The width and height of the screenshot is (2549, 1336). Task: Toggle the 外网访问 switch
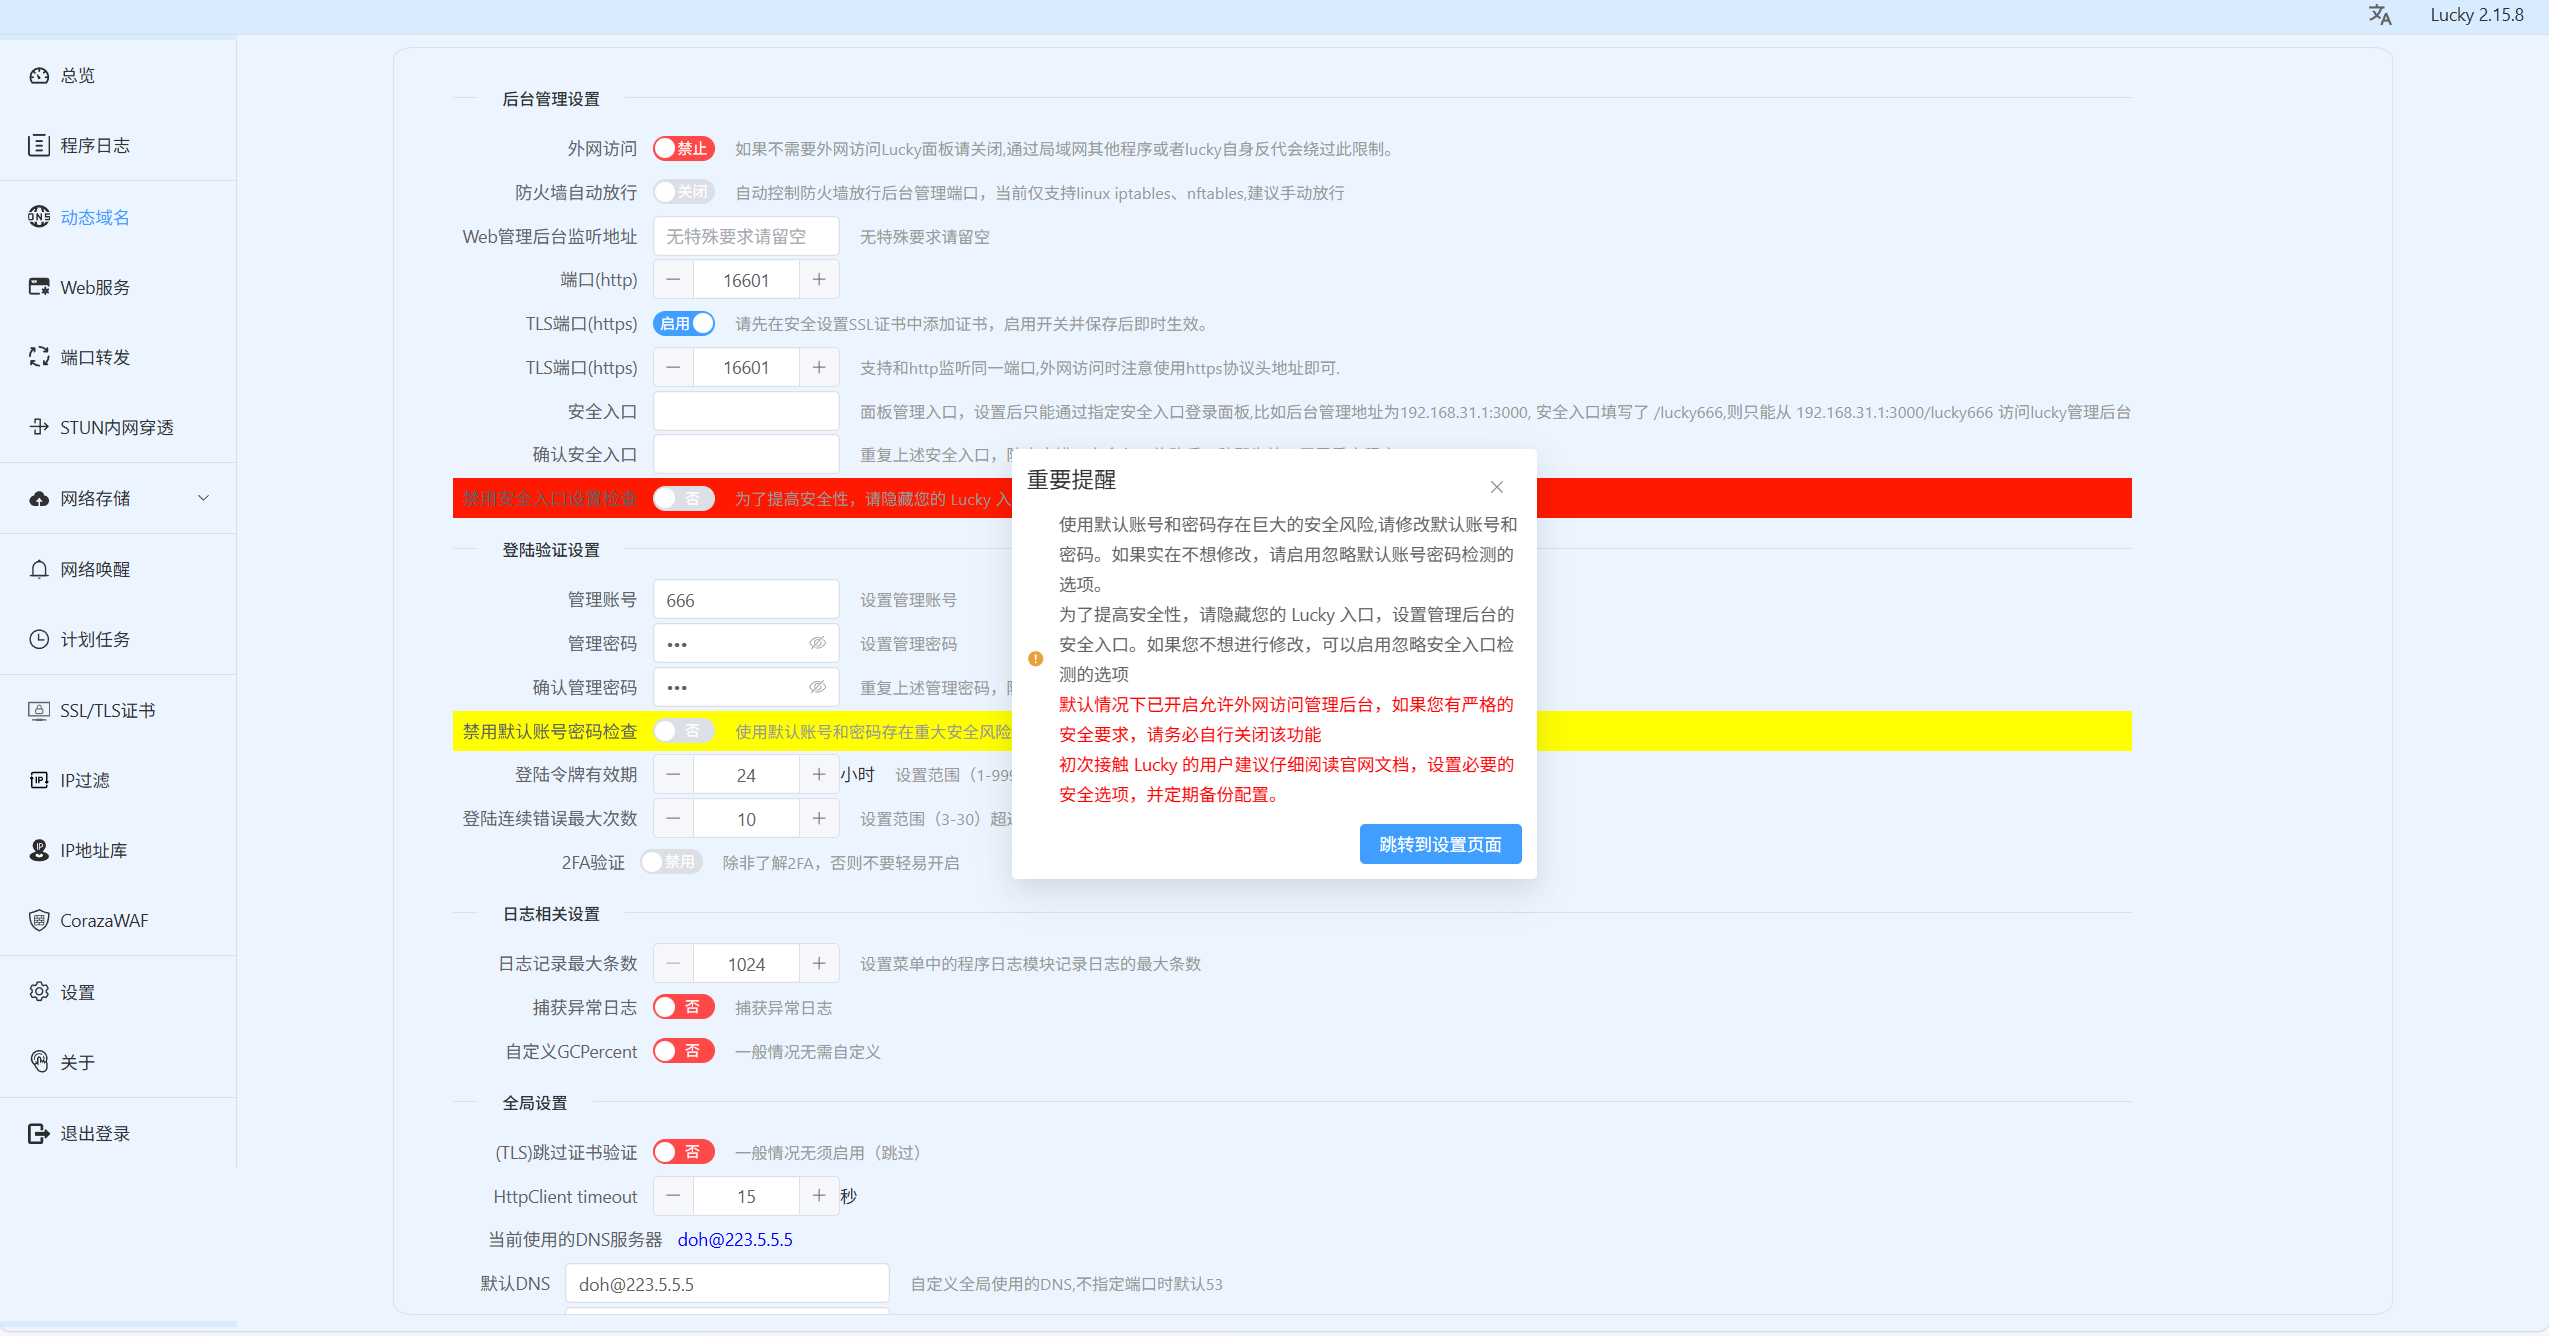[x=684, y=149]
